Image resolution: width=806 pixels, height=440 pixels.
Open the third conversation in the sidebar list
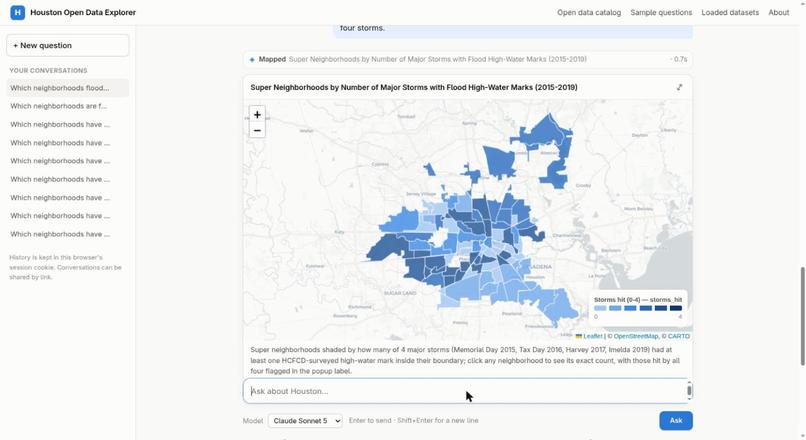point(67,124)
